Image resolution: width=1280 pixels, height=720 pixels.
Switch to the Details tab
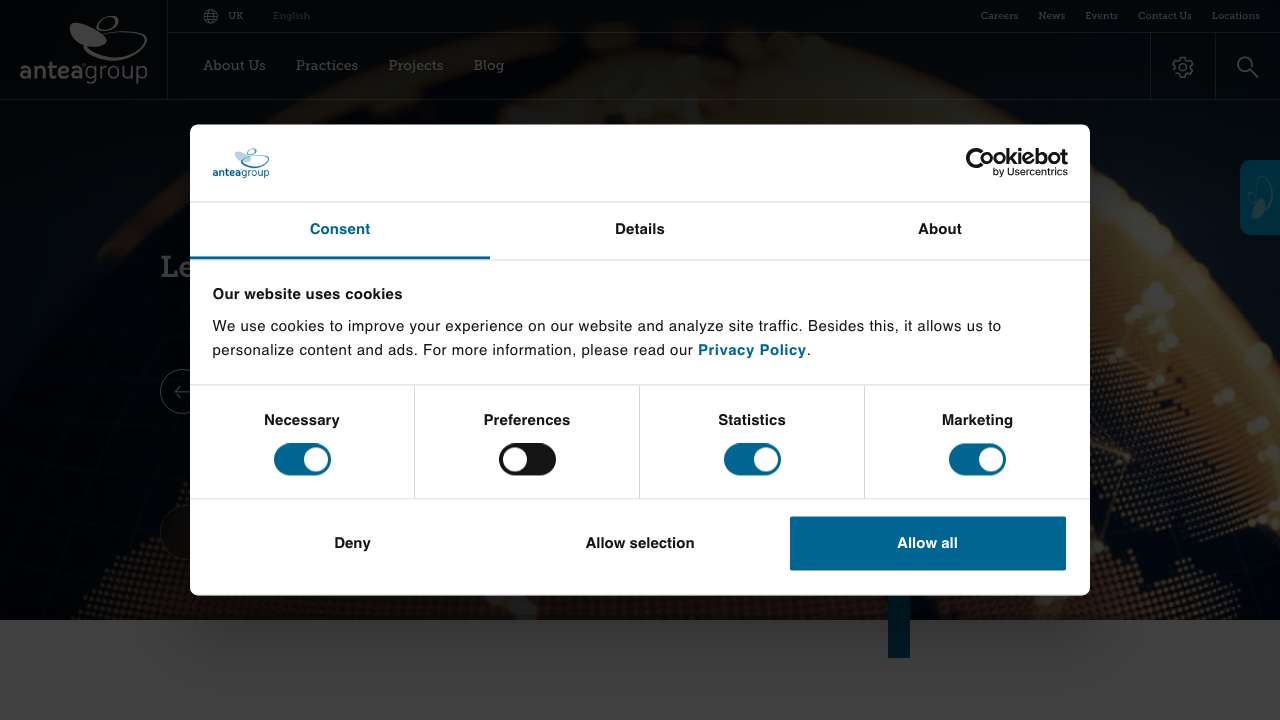(640, 229)
